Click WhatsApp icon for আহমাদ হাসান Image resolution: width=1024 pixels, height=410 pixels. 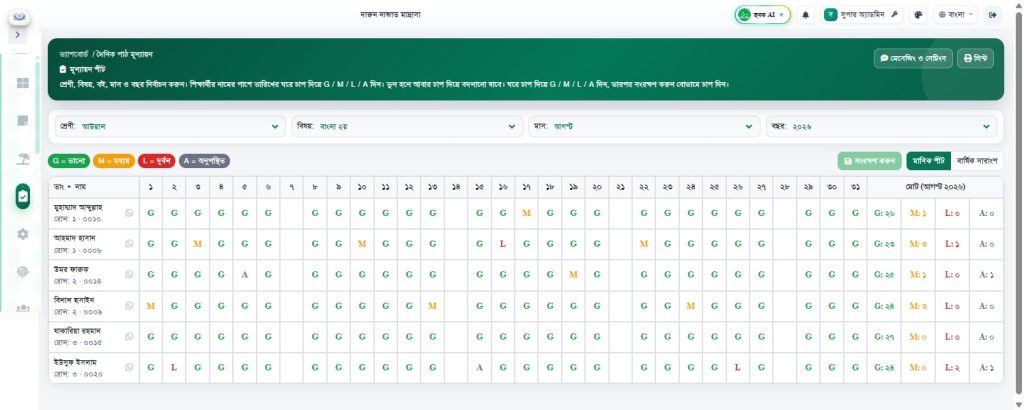click(x=129, y=244)
